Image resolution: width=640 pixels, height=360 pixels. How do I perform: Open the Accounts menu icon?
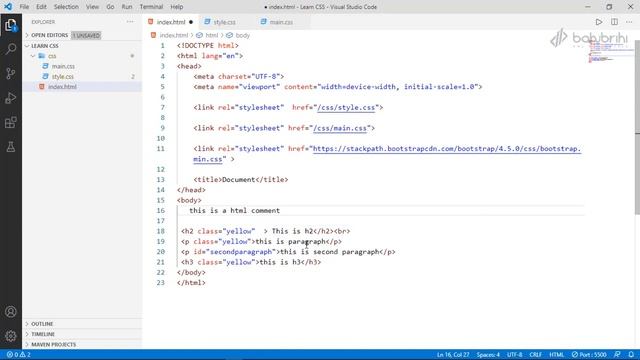(11, 312)
